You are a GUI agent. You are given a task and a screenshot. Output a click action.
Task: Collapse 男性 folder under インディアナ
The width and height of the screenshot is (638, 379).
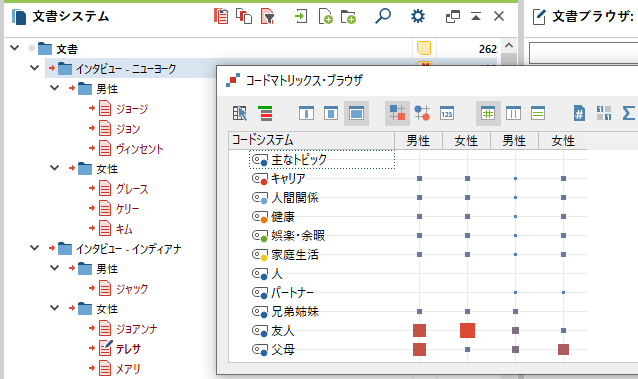point(55,268)
